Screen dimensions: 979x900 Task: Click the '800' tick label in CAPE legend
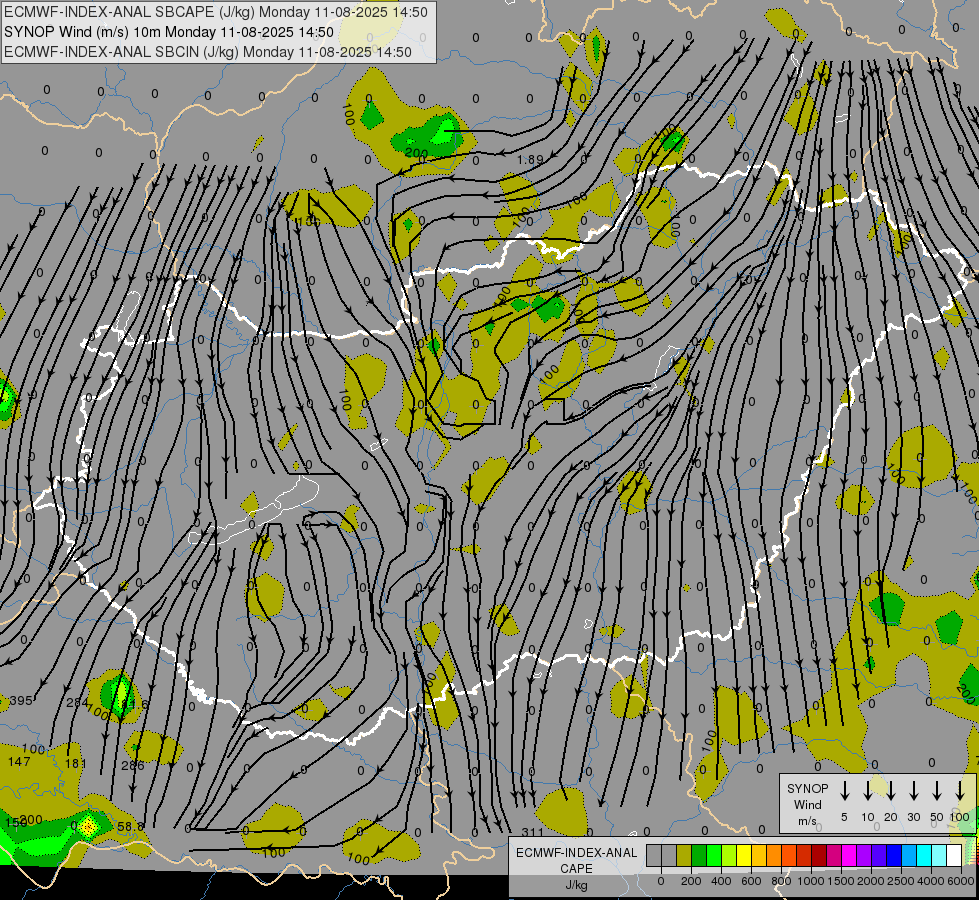click(781, 881)
